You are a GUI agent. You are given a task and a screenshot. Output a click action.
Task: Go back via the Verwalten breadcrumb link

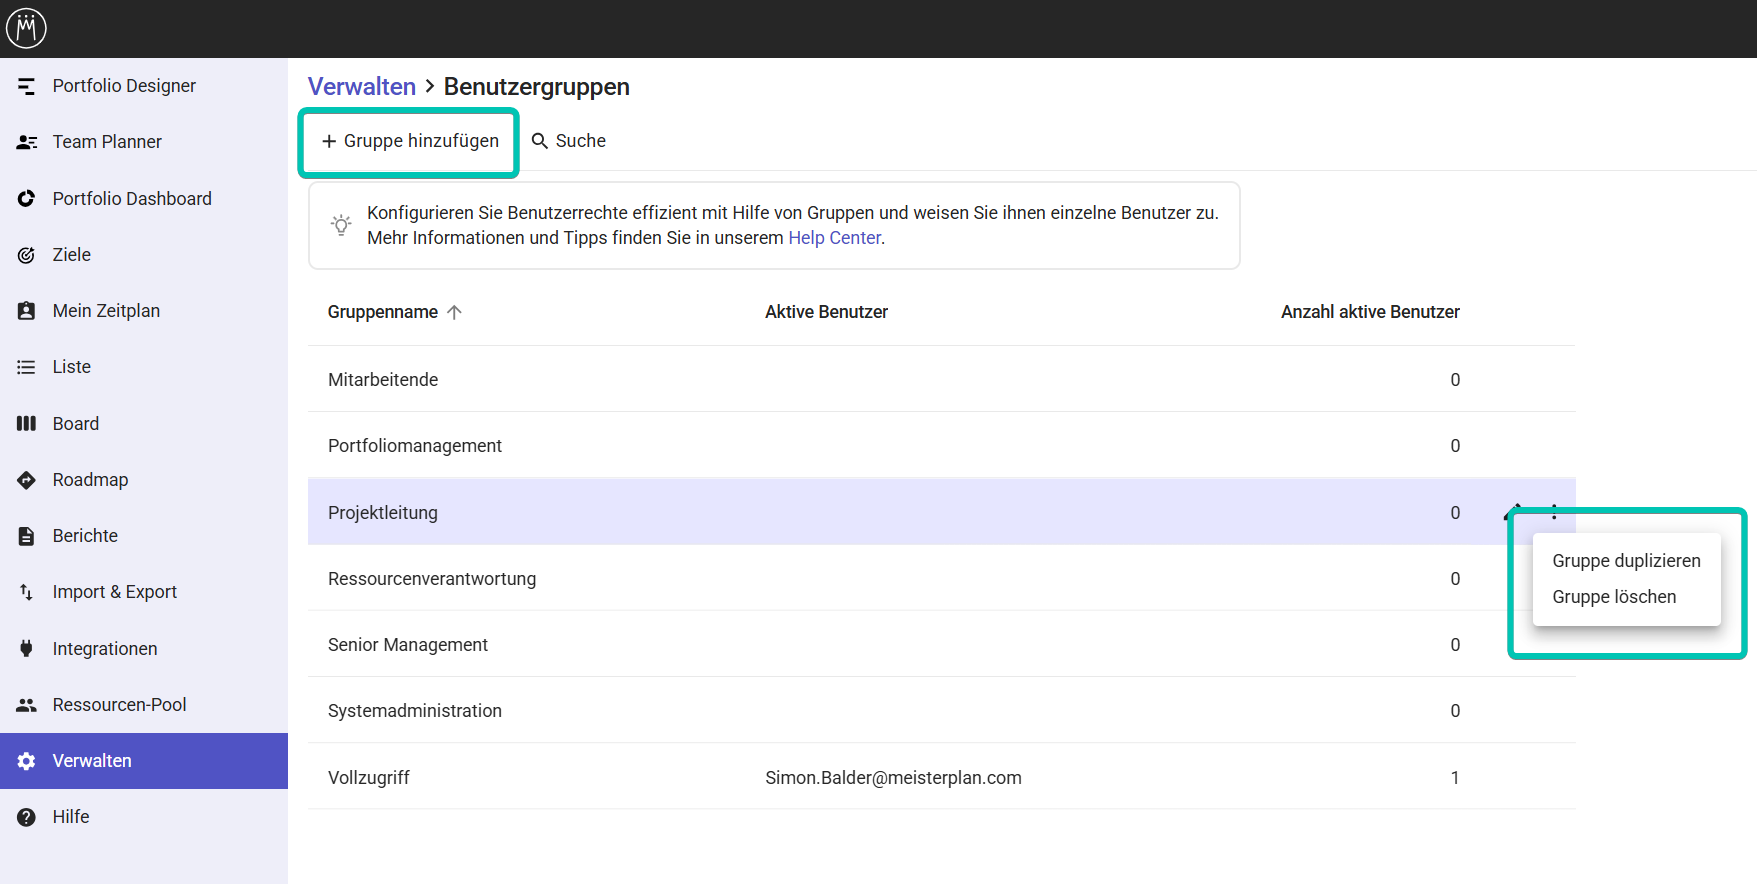pos(362,87)
